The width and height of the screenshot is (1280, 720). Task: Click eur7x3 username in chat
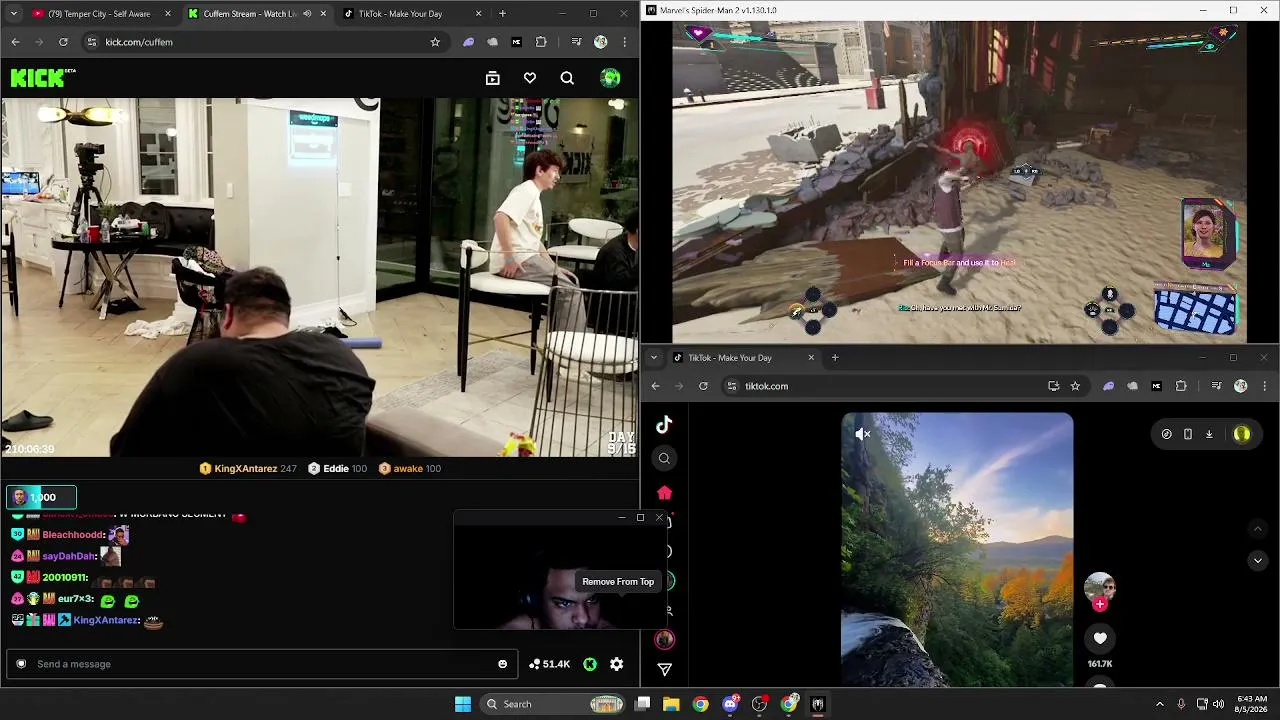(75, 599)
